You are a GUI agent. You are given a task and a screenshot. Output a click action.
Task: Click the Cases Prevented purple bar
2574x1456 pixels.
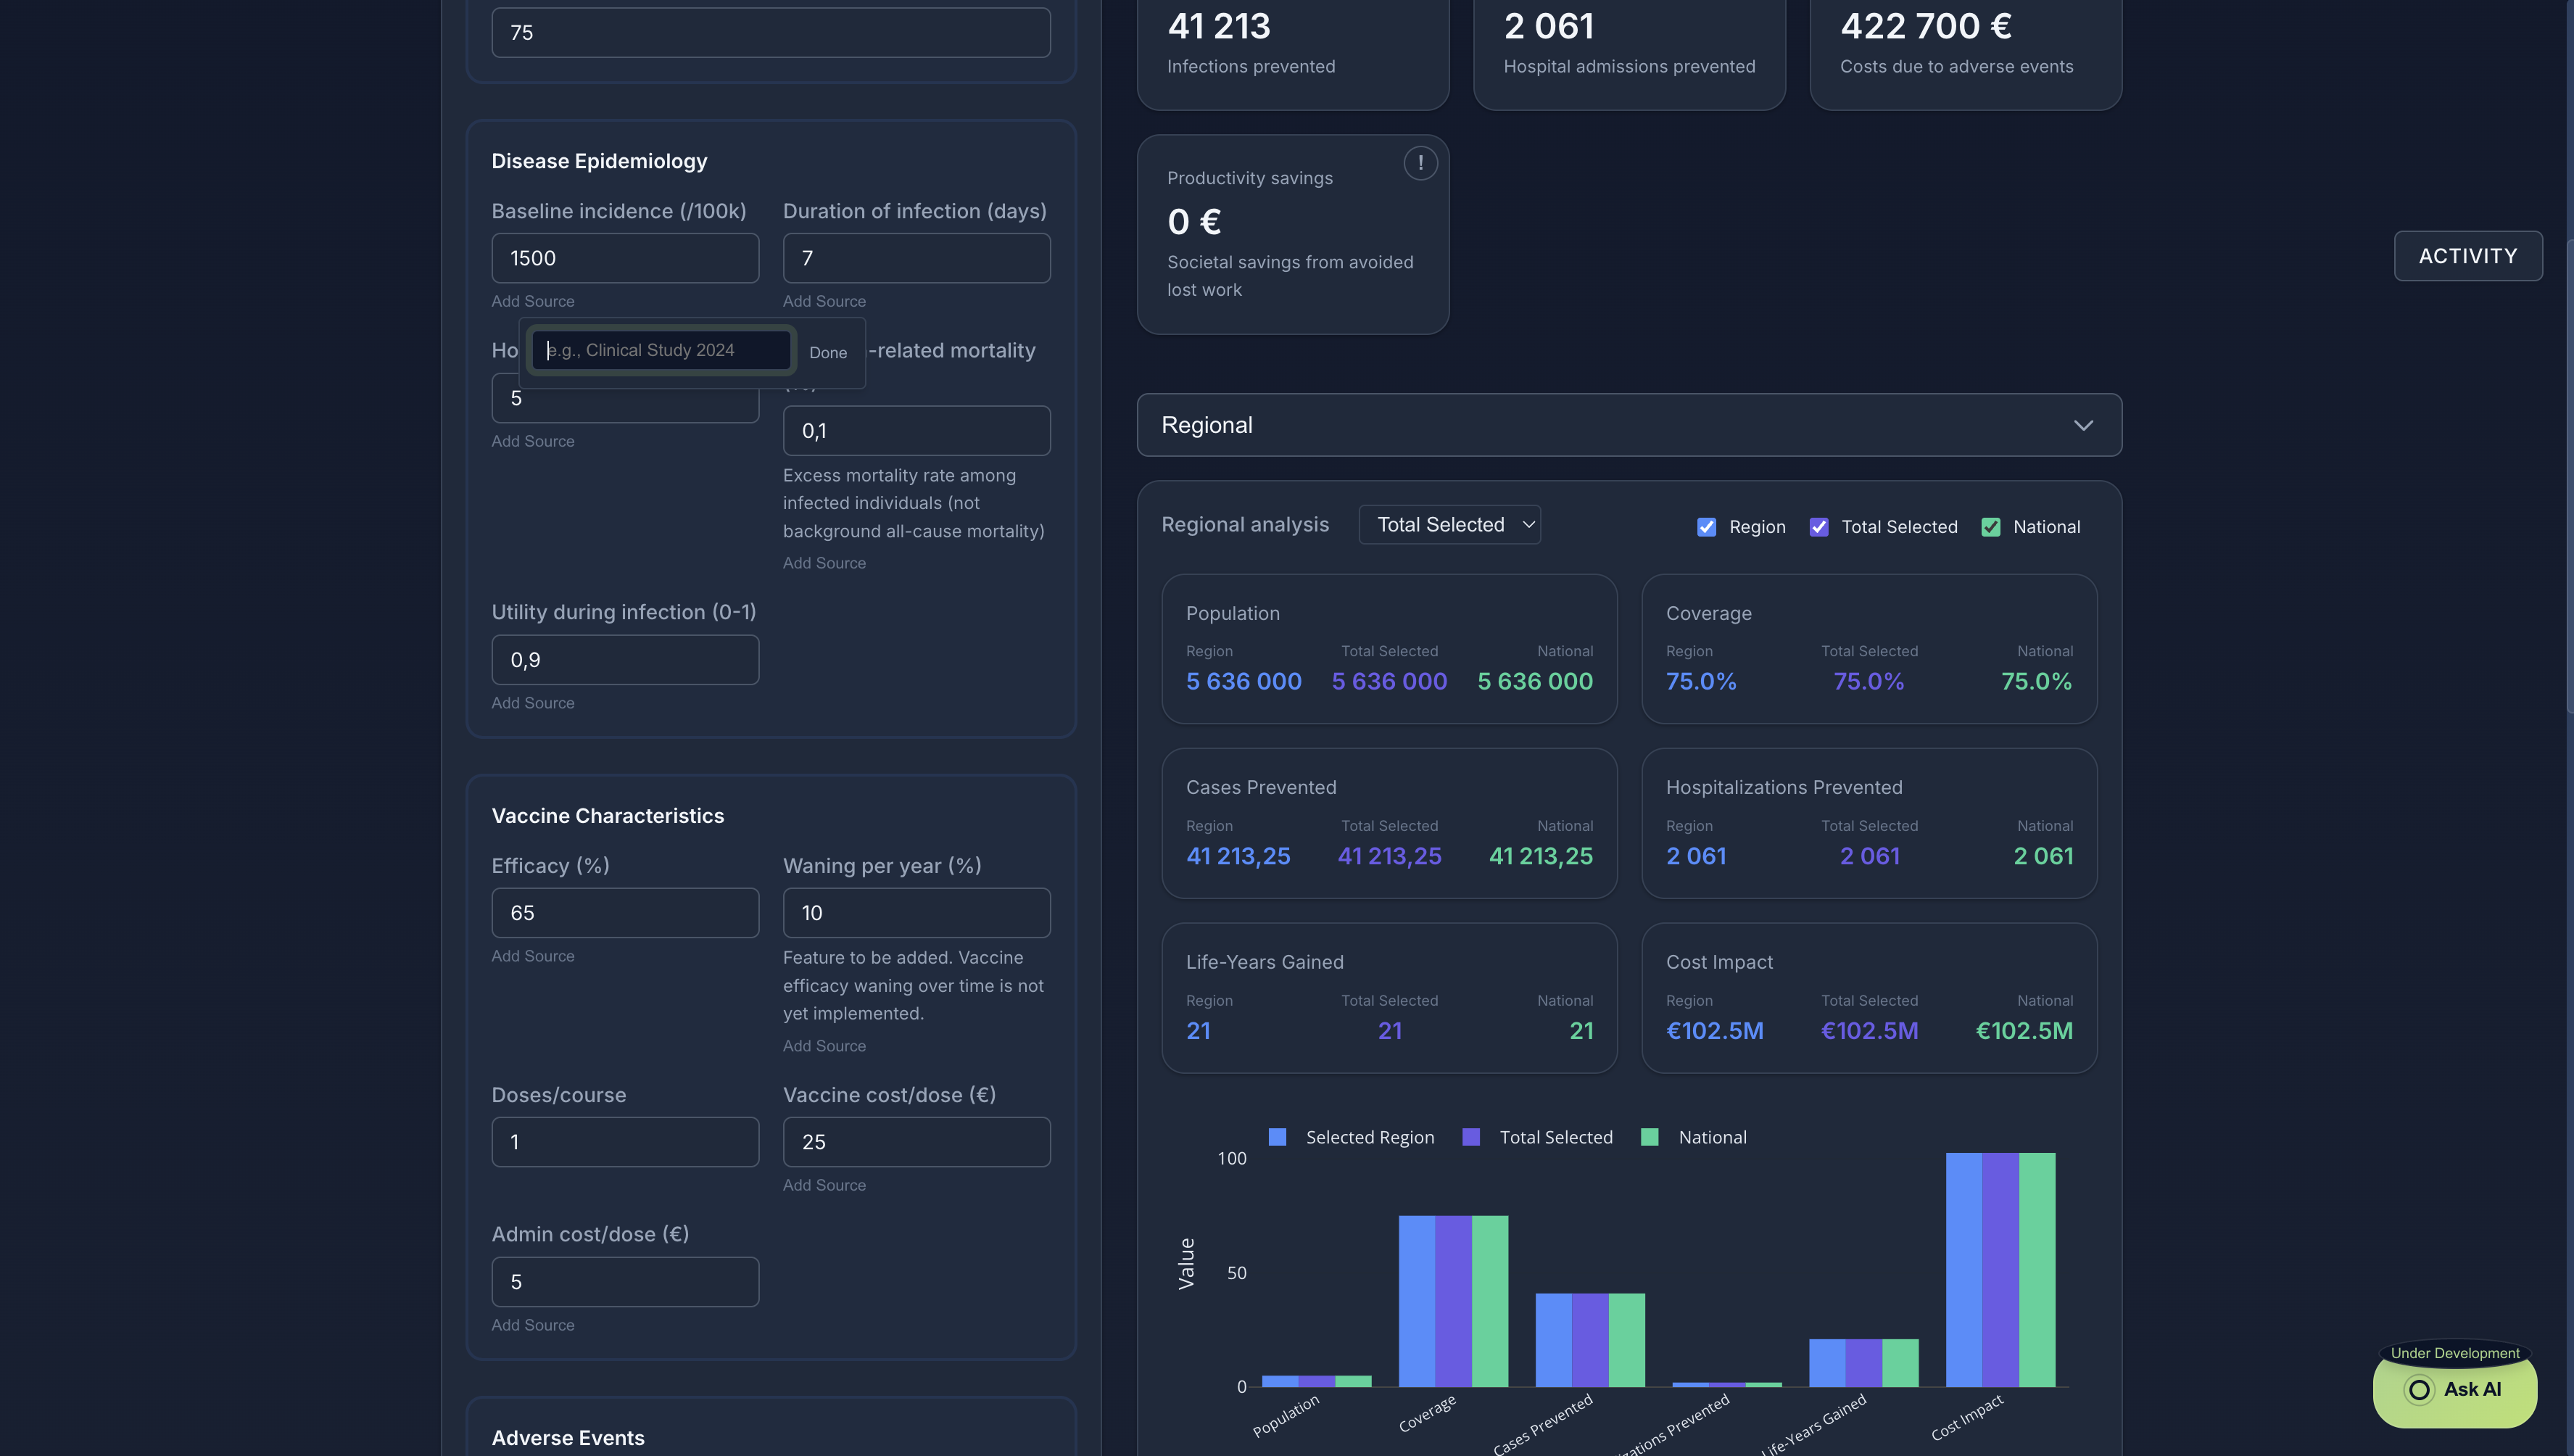point(1590,1340)
